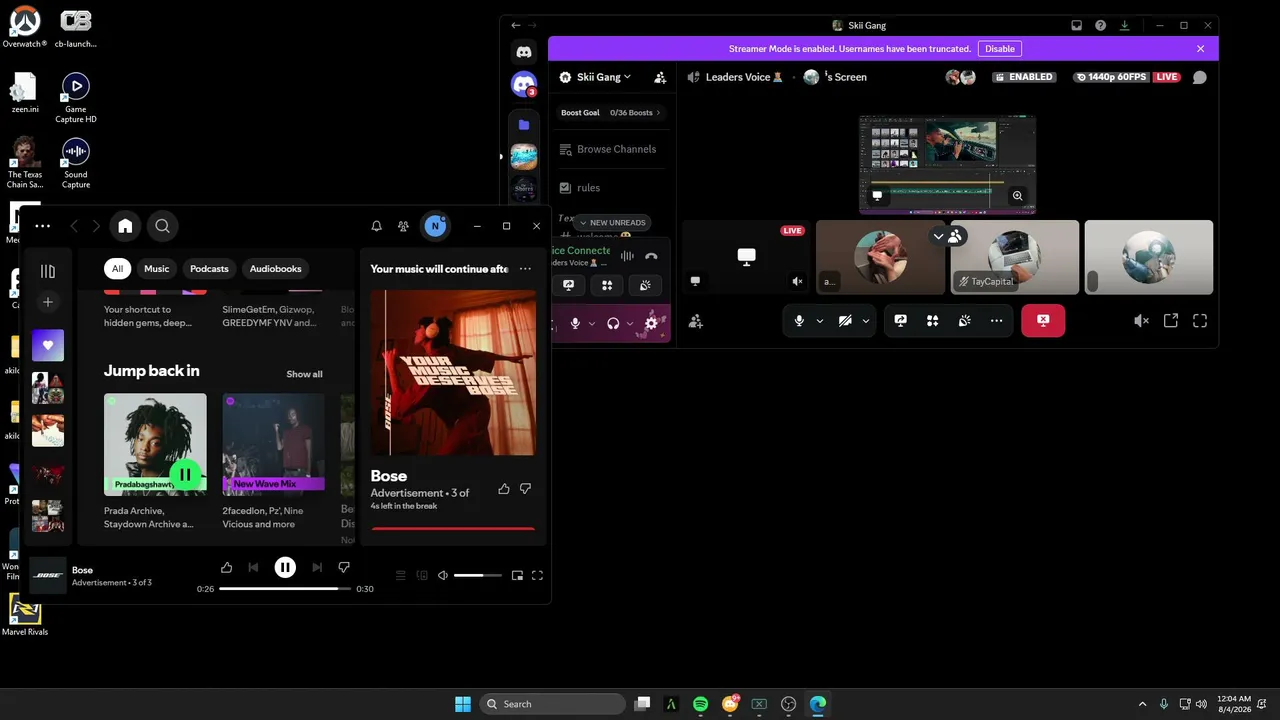Viewport: 1280px width, 720px height.
Task: Click thumbs up in Spotify player bar
Action: [x=226, y=567]
